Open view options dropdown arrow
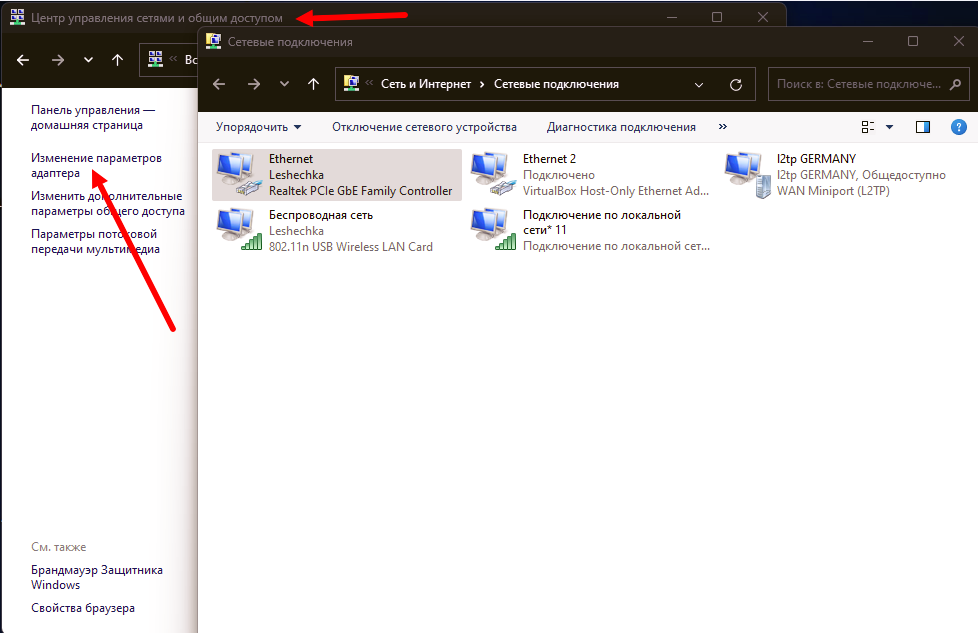This screenshot has width=978, height=633. click(x=889, y=127)
